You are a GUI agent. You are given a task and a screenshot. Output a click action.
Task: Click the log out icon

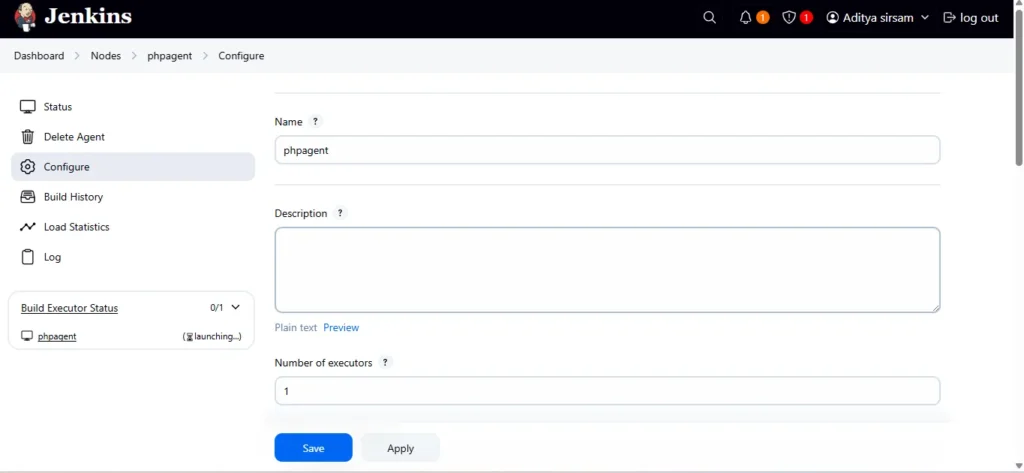(950, 18)
